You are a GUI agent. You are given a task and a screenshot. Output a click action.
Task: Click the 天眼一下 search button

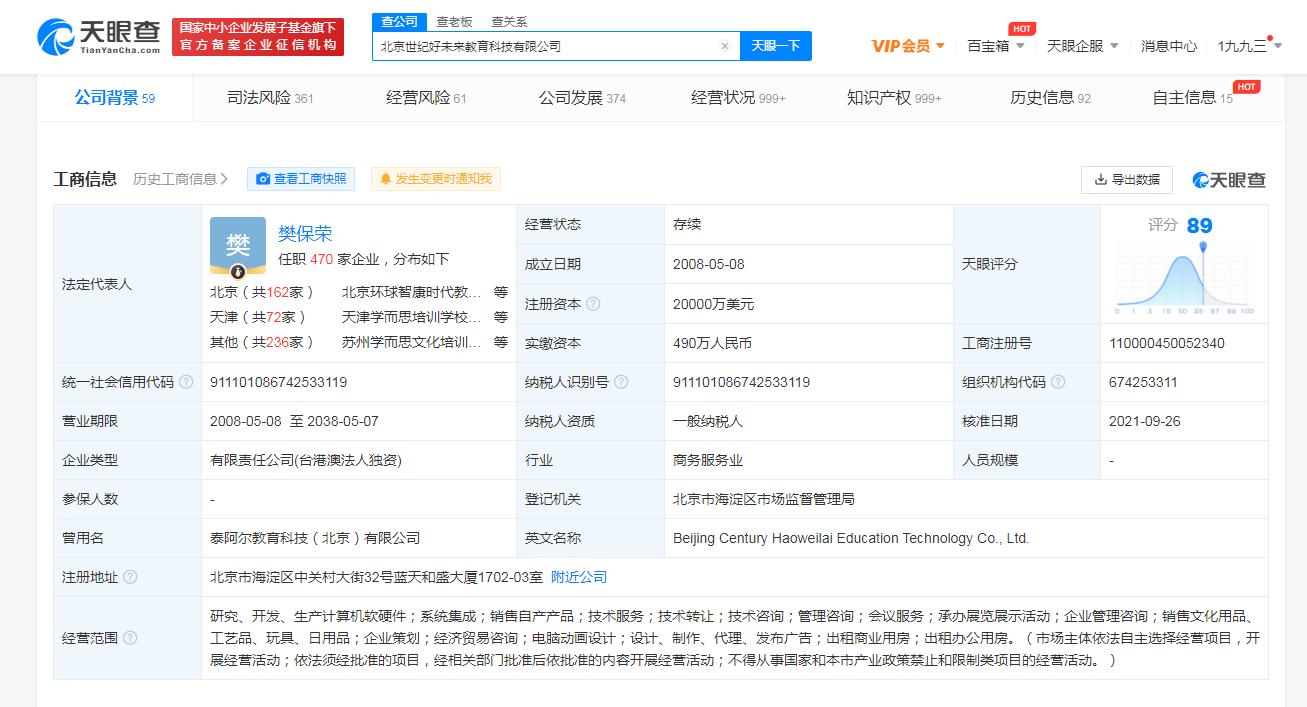[x=775, y=46]
